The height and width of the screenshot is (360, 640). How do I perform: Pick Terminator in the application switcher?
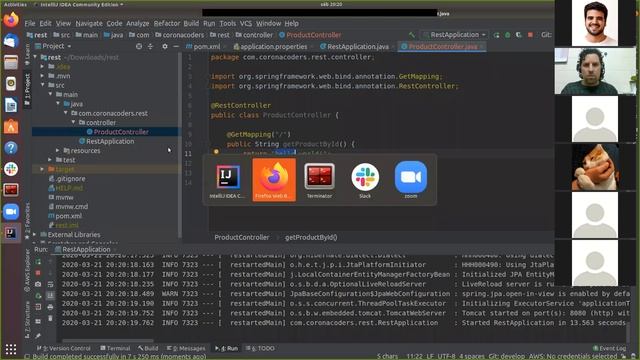[319, 180]
